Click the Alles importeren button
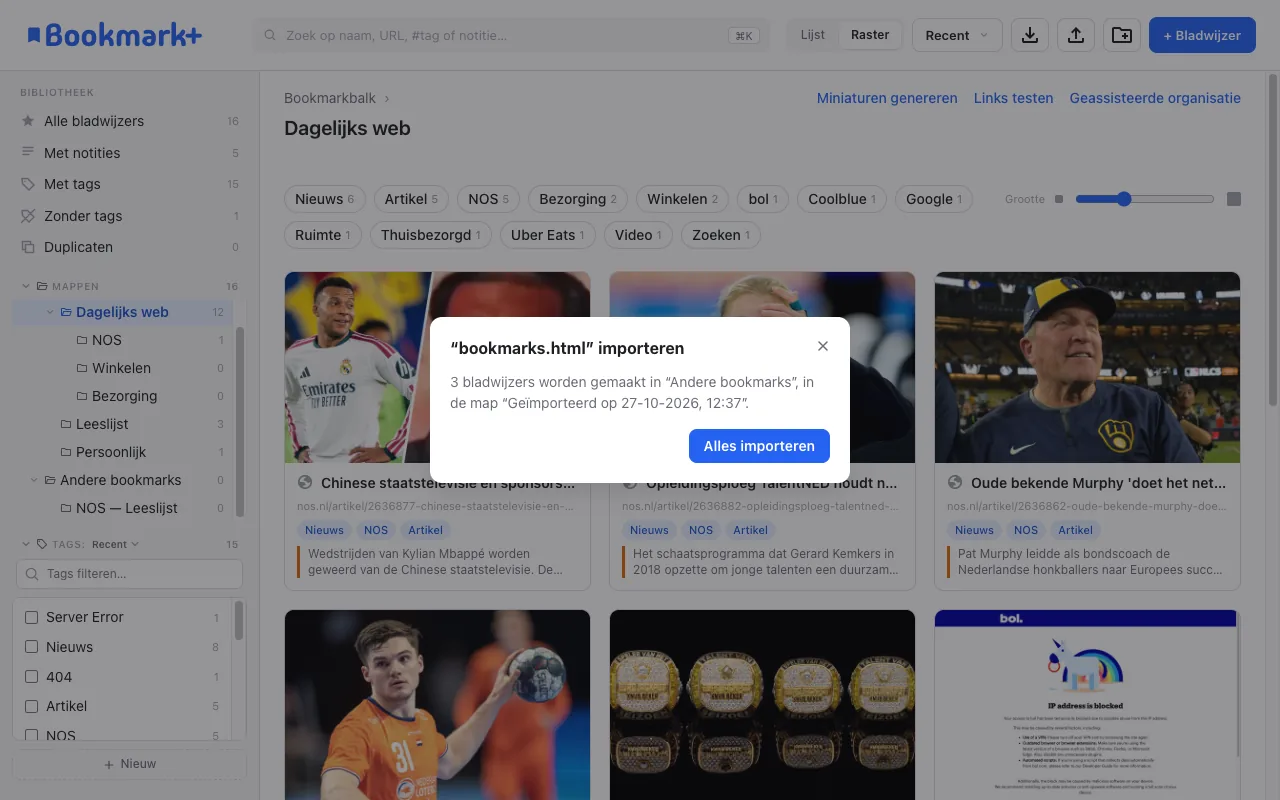1280x800 pixels. pyautogui.click(x=759, y=446)
